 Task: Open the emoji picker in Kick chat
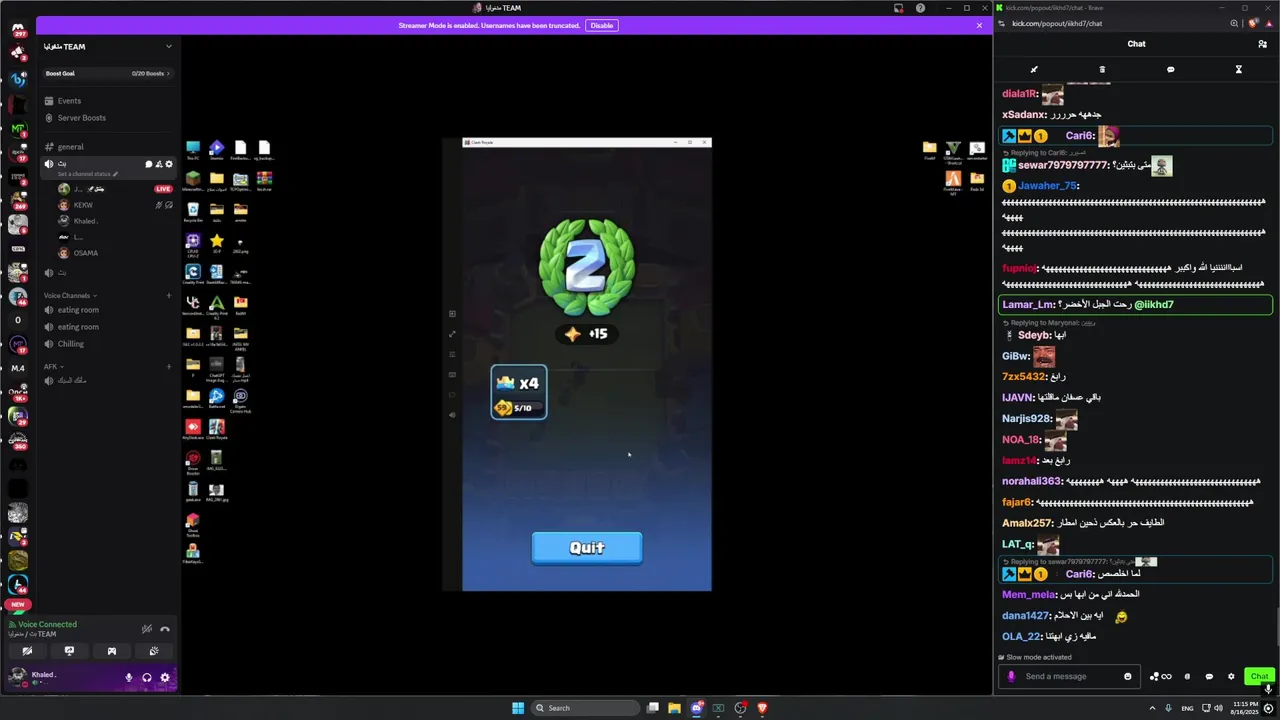coord(1128,677)
